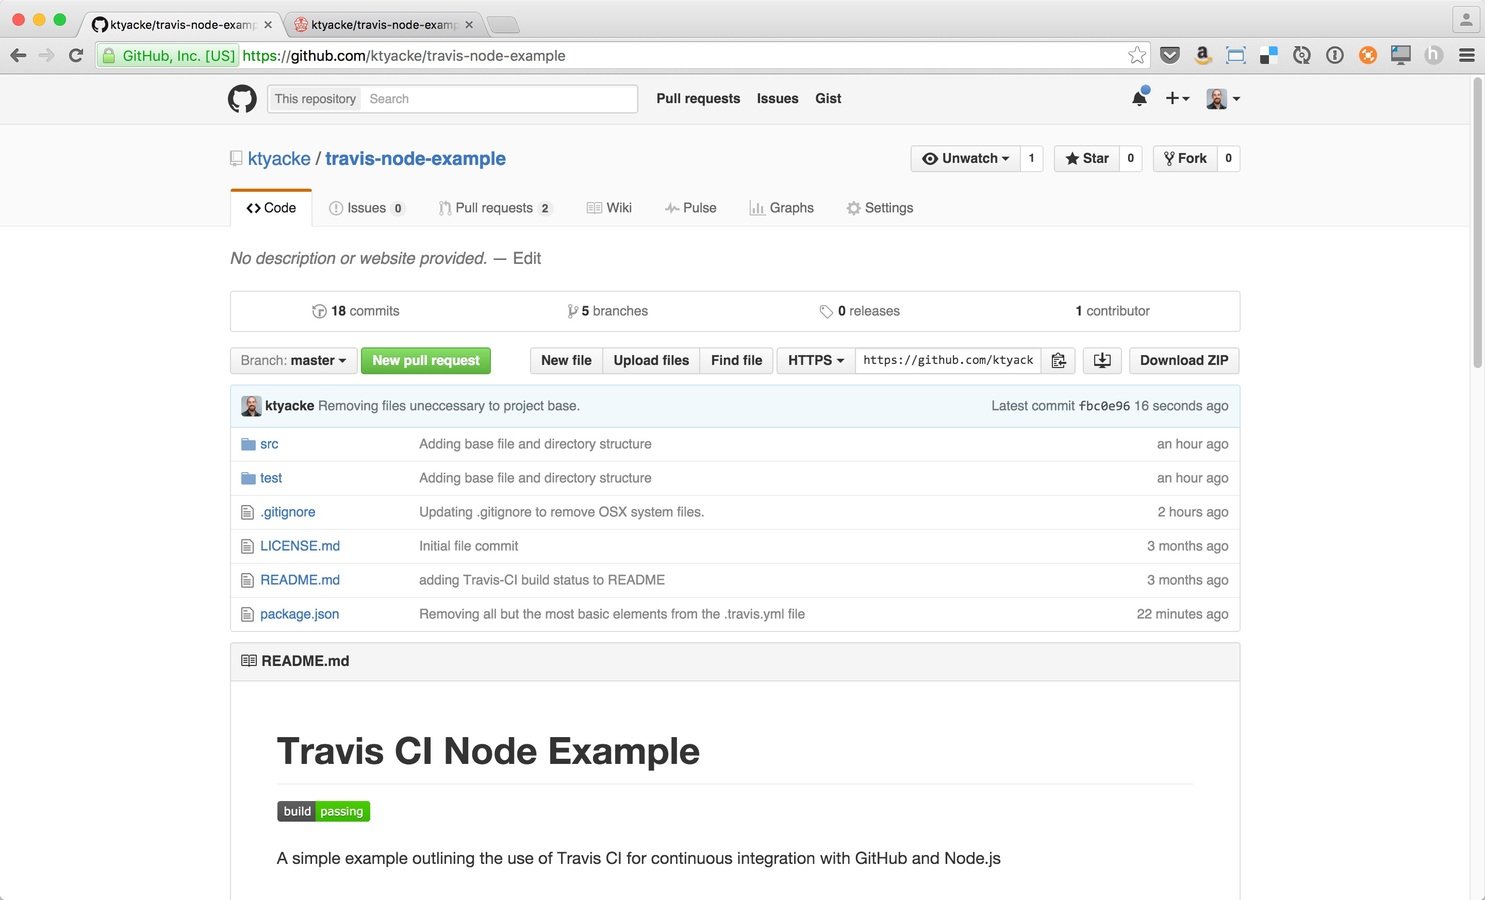The width and height of the screenshot is (1485, 900).
Task: Click the Delicious extension icon
Action: point(1269,55)
